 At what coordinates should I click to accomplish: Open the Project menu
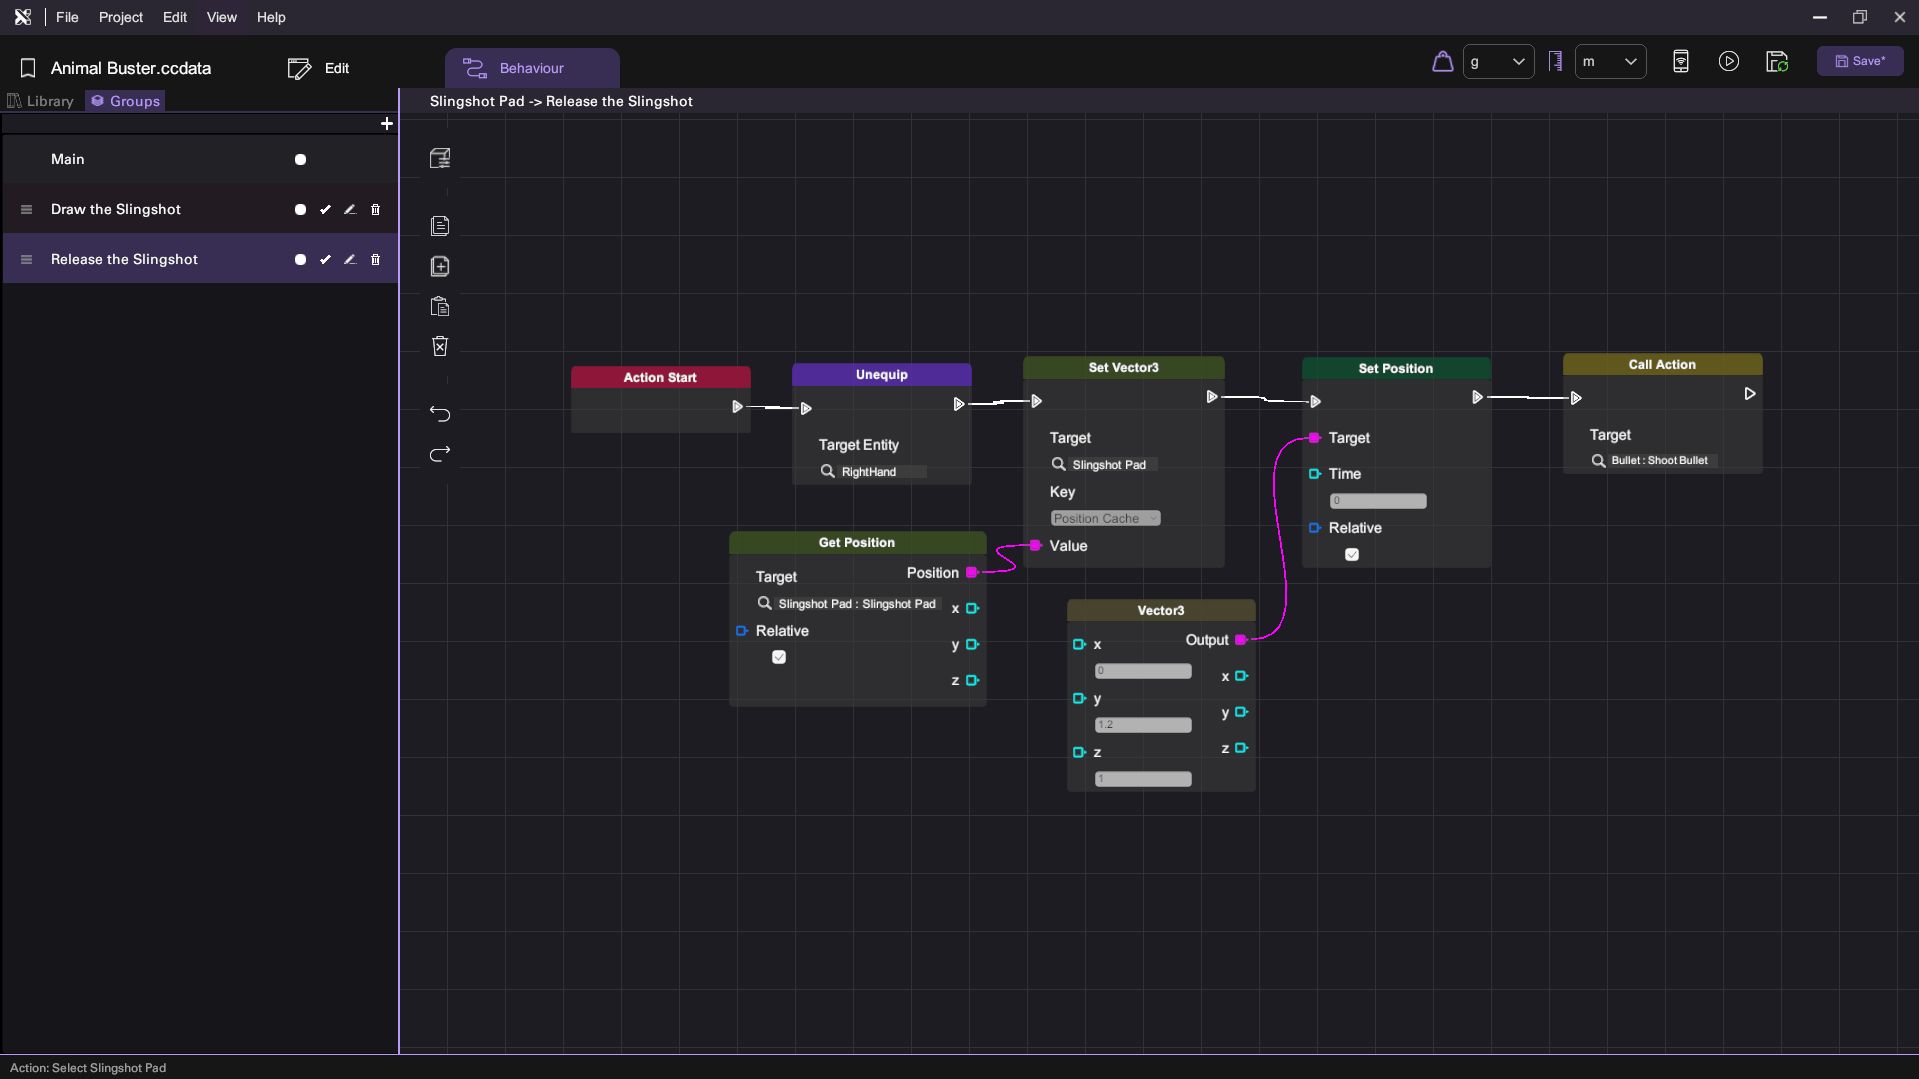(120, 17)
